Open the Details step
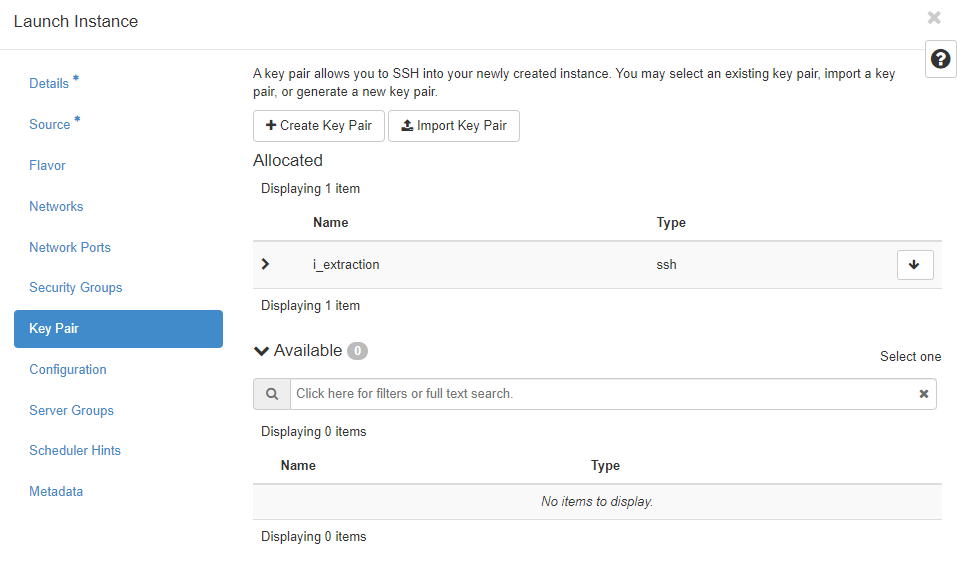957x573 pixels. click(49, 84)
